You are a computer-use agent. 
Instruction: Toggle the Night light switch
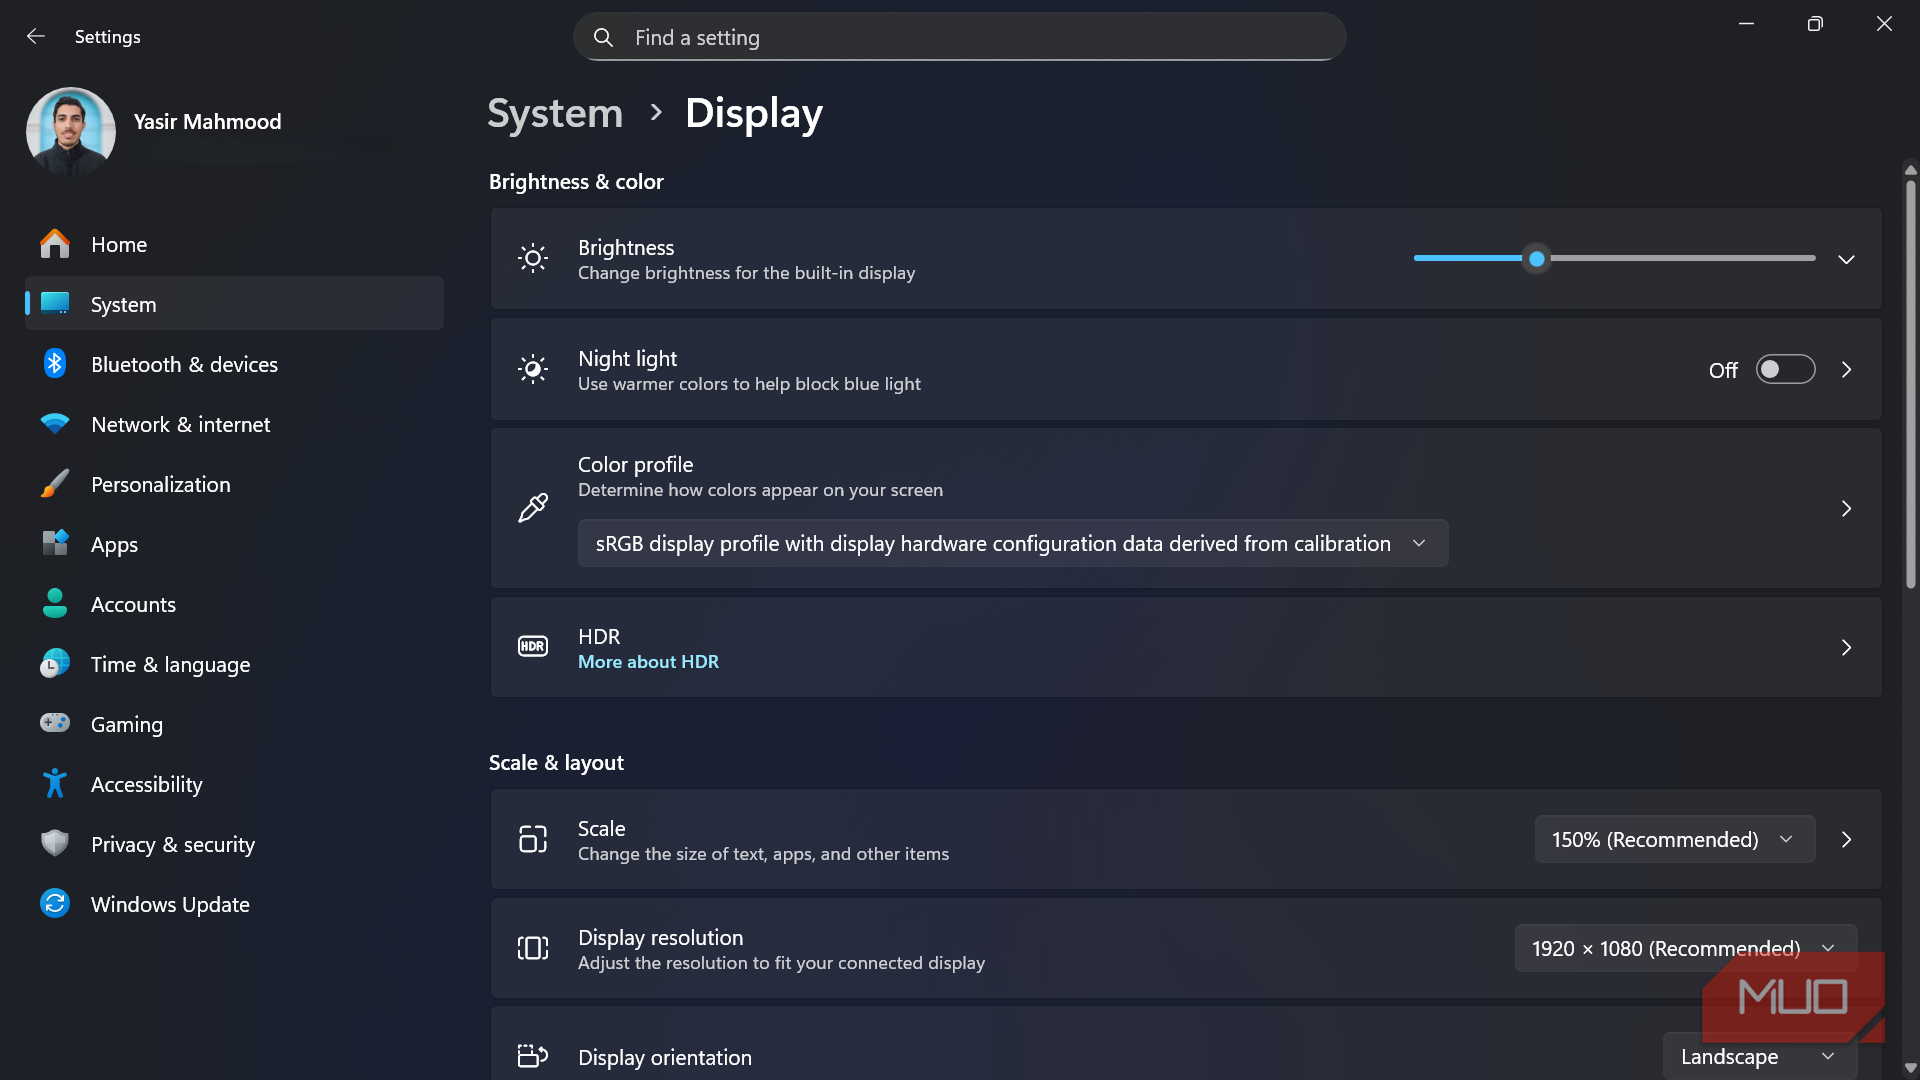[1786, 370]
